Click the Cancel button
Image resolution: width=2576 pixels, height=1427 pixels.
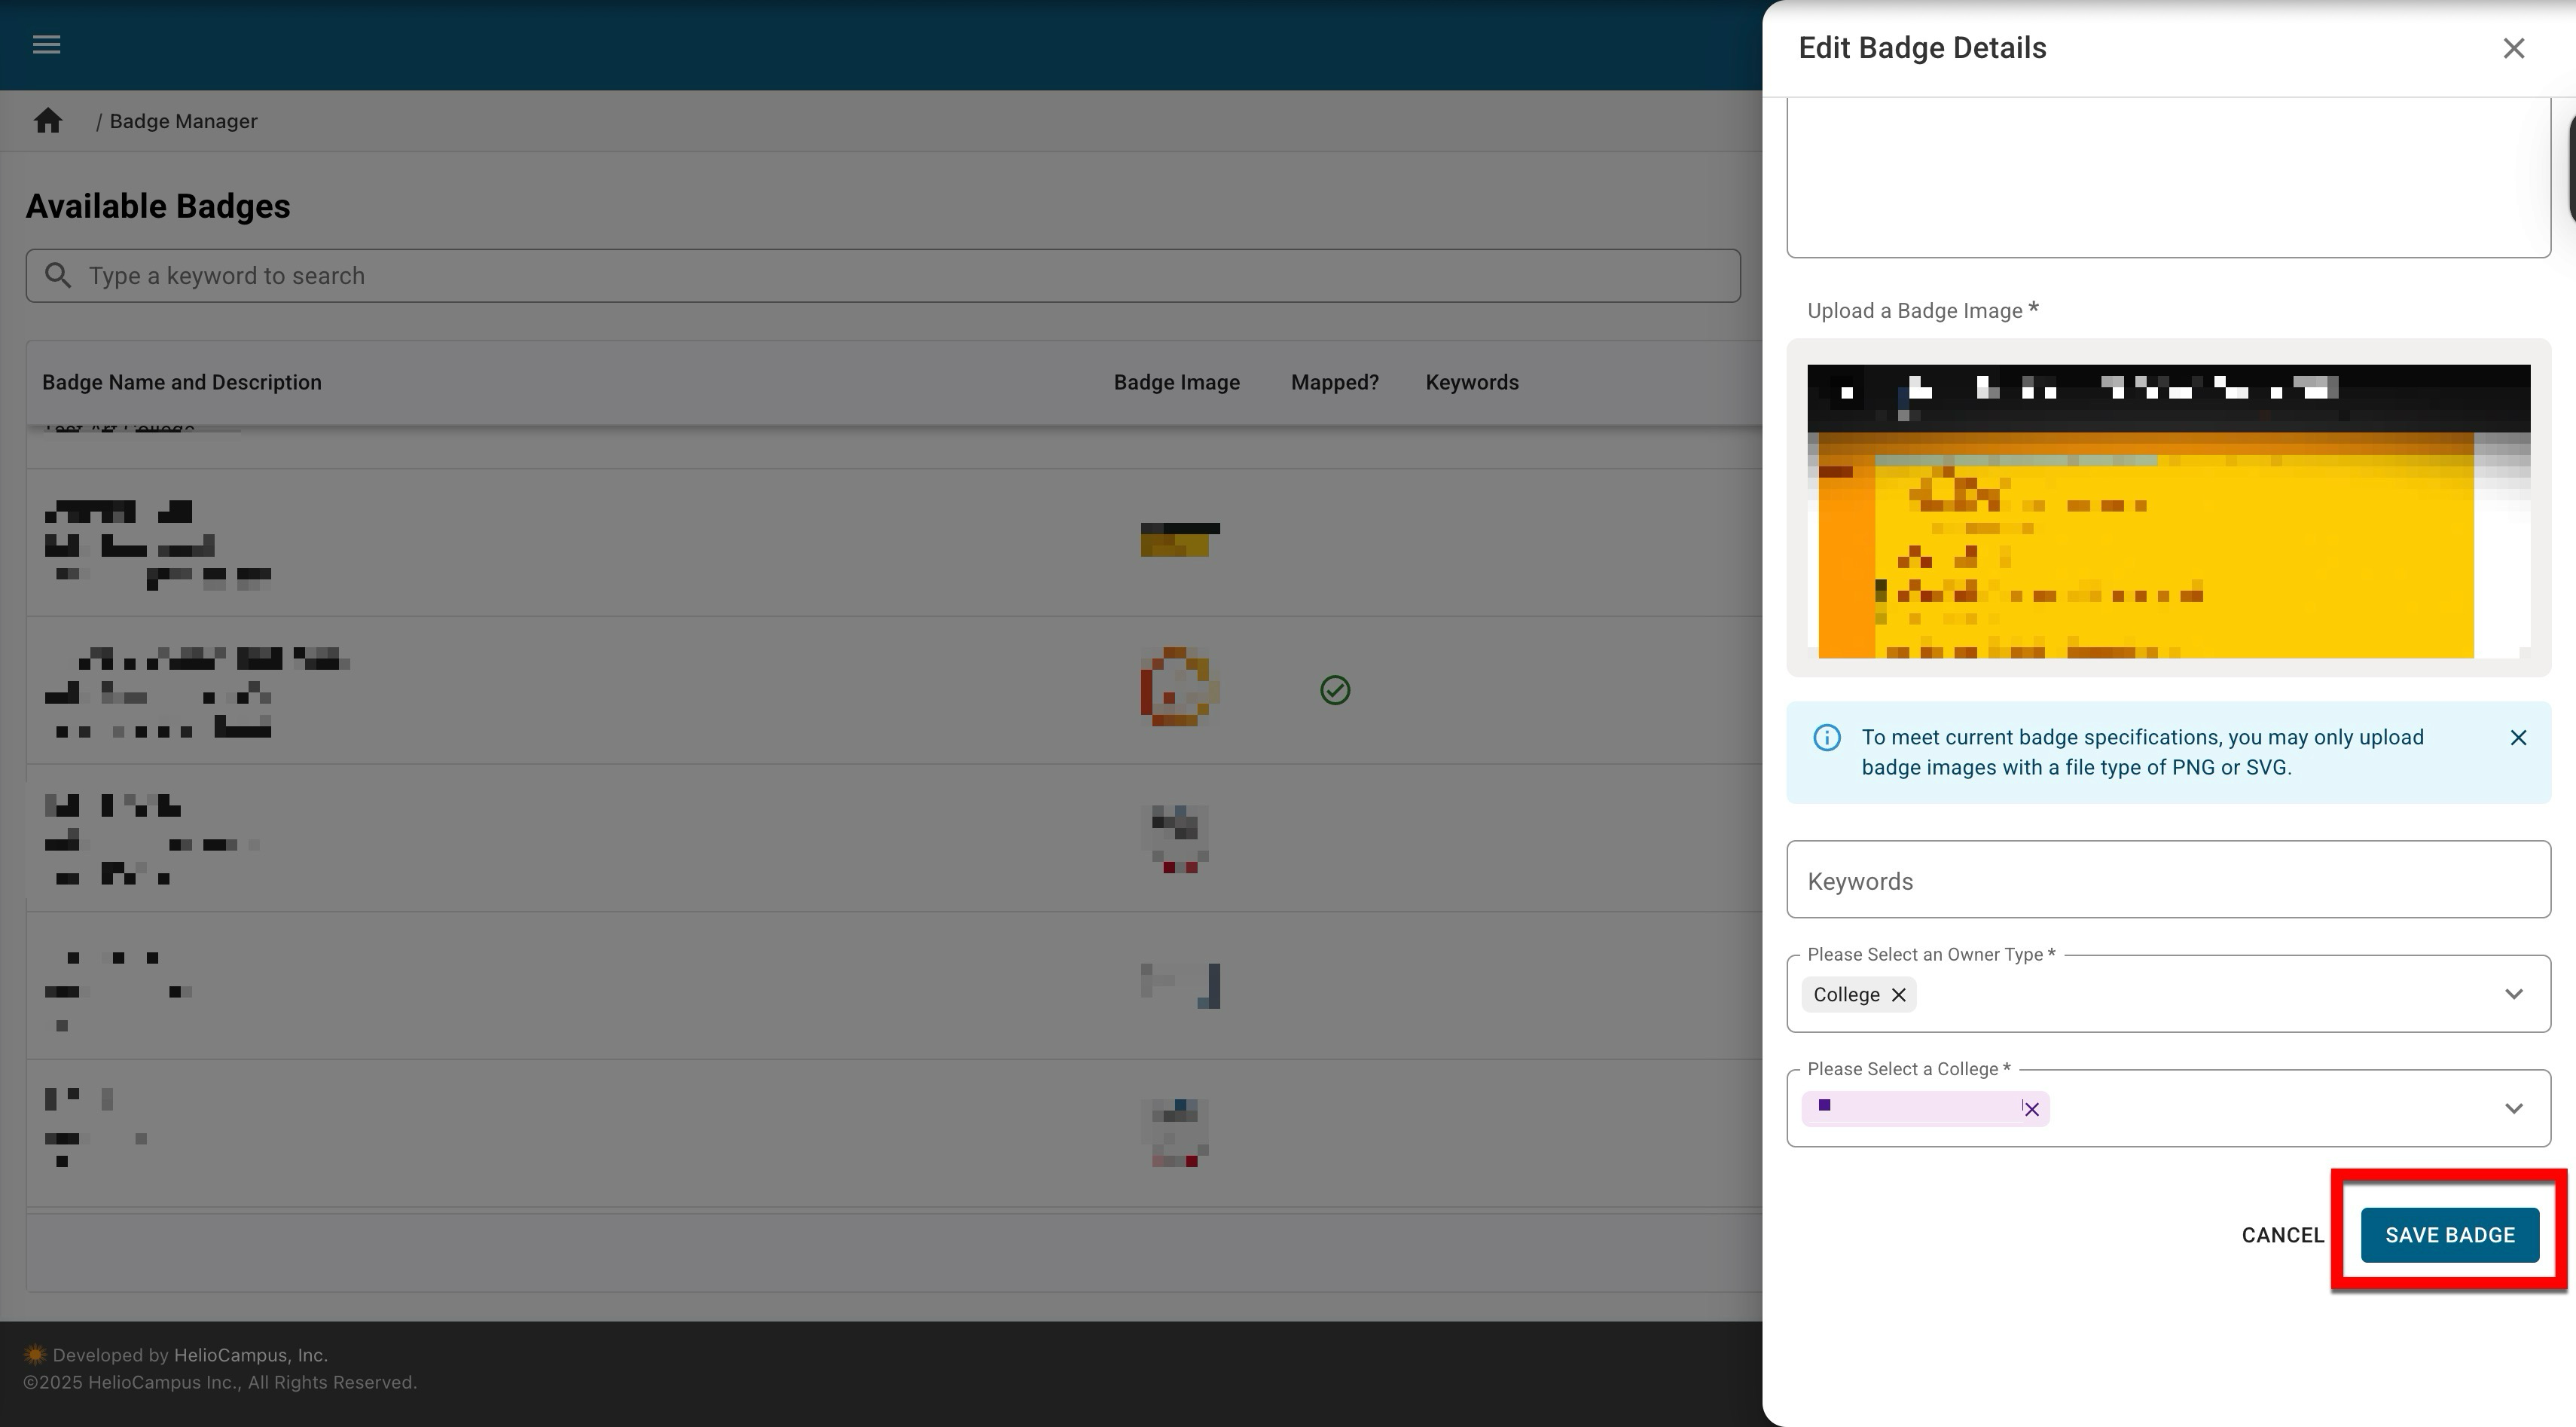tap(2282, 1235)
